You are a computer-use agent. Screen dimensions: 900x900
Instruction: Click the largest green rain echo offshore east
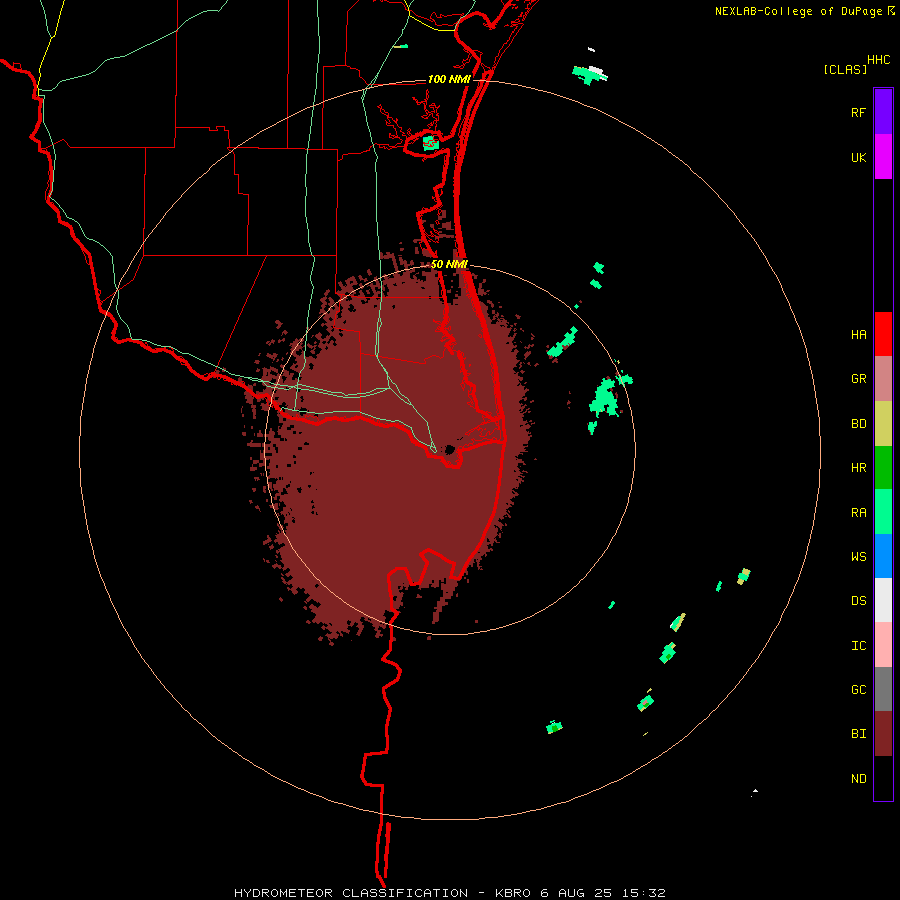[x=603, y=399]
